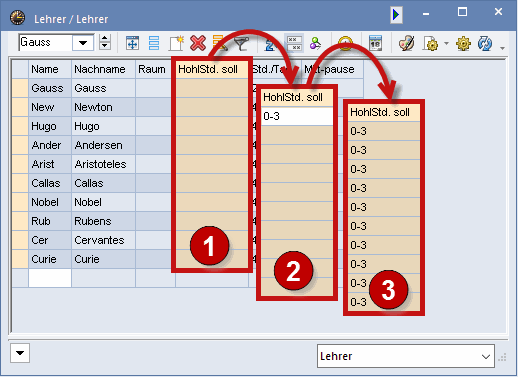
Task: Select the Nobel cell in Nachname column
Action: pos(103,202)
